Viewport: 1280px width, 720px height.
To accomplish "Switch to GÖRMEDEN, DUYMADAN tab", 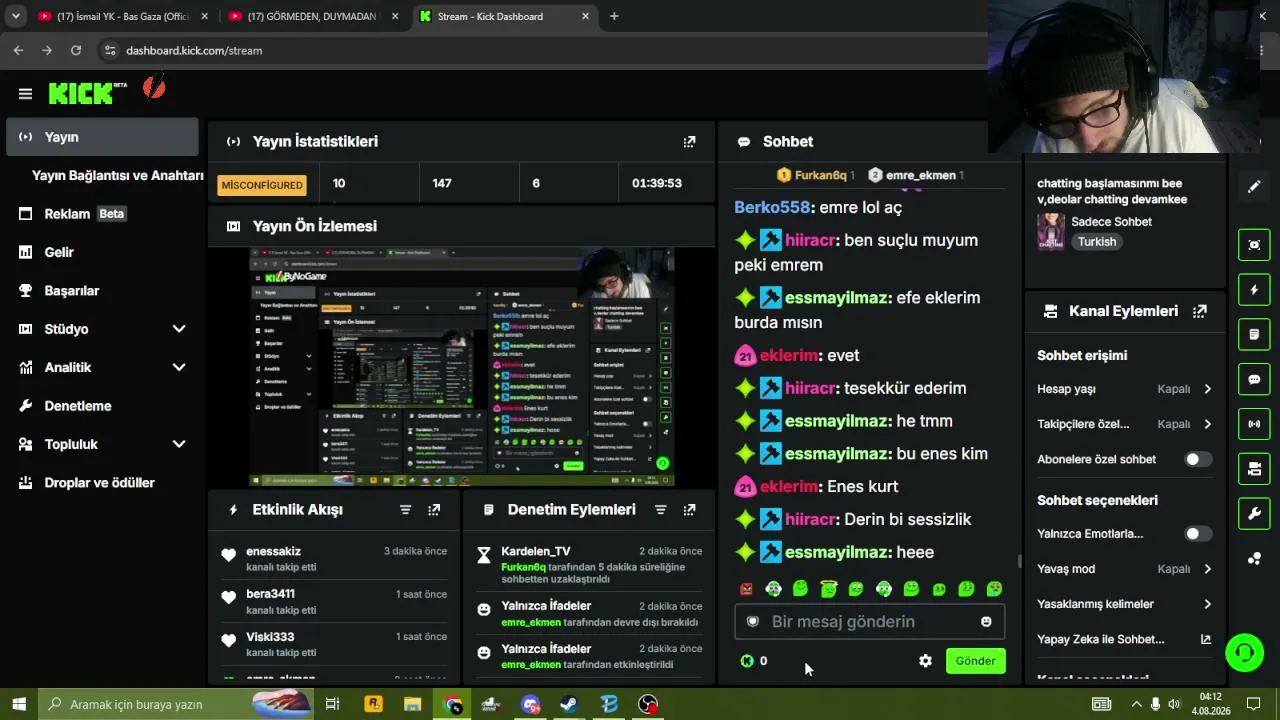I will point(313,16).
